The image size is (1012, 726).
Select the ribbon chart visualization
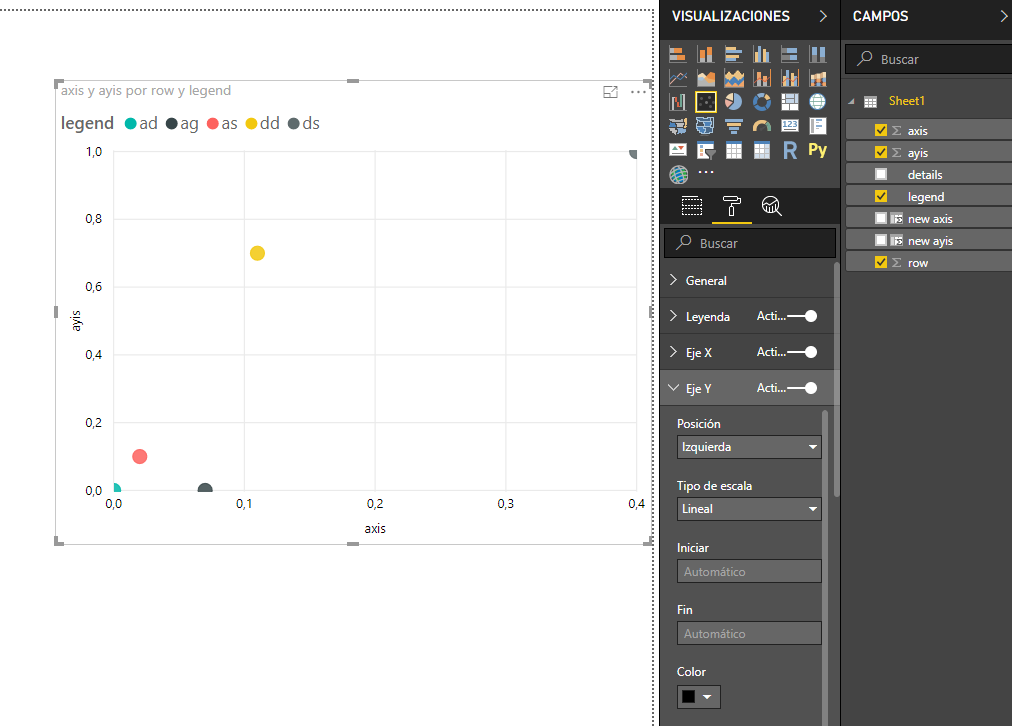818,78
